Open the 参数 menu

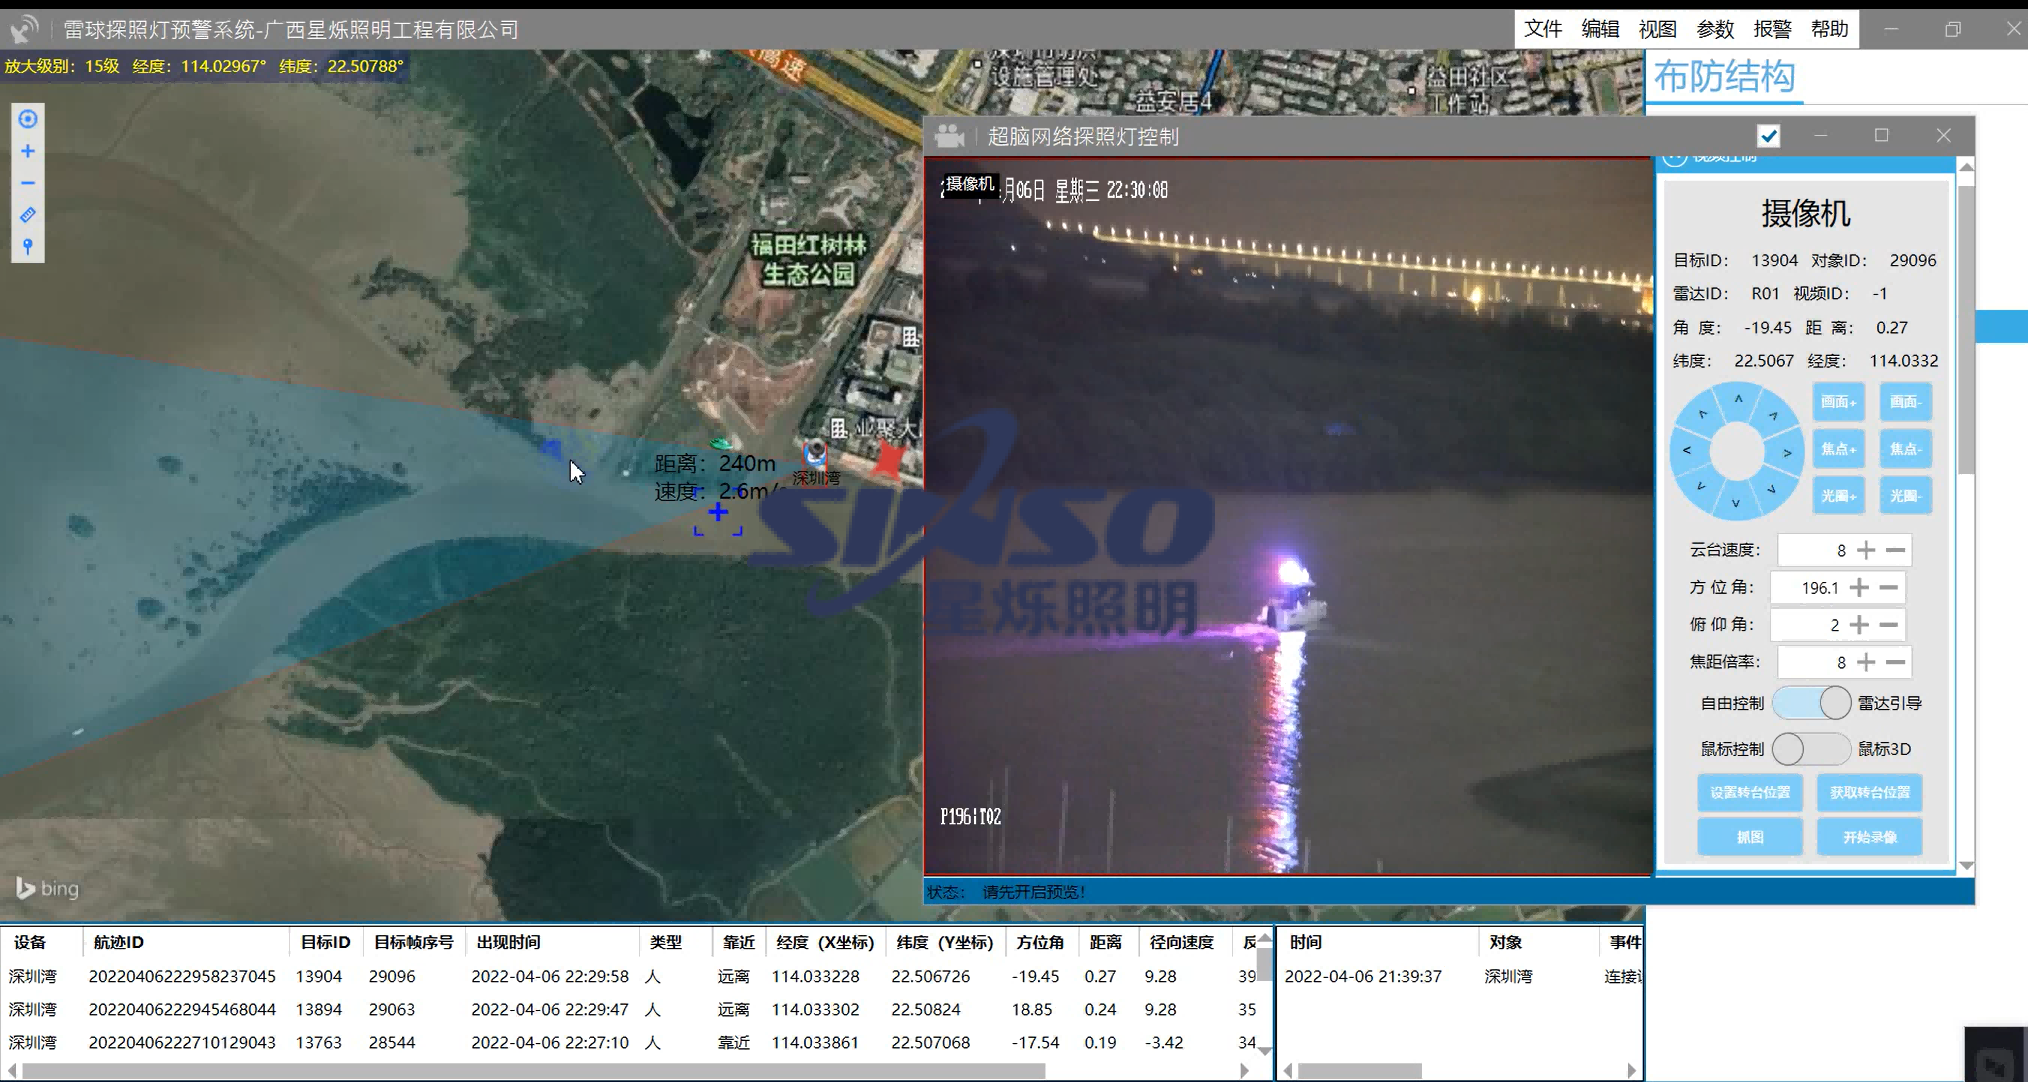click(x=1714, y=29)
